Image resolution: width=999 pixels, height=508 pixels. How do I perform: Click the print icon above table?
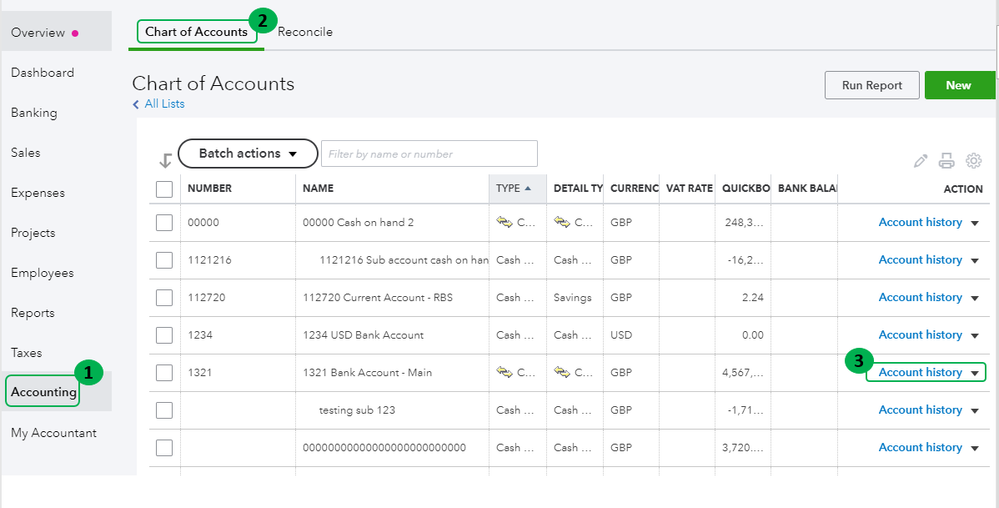click(947, 160)
